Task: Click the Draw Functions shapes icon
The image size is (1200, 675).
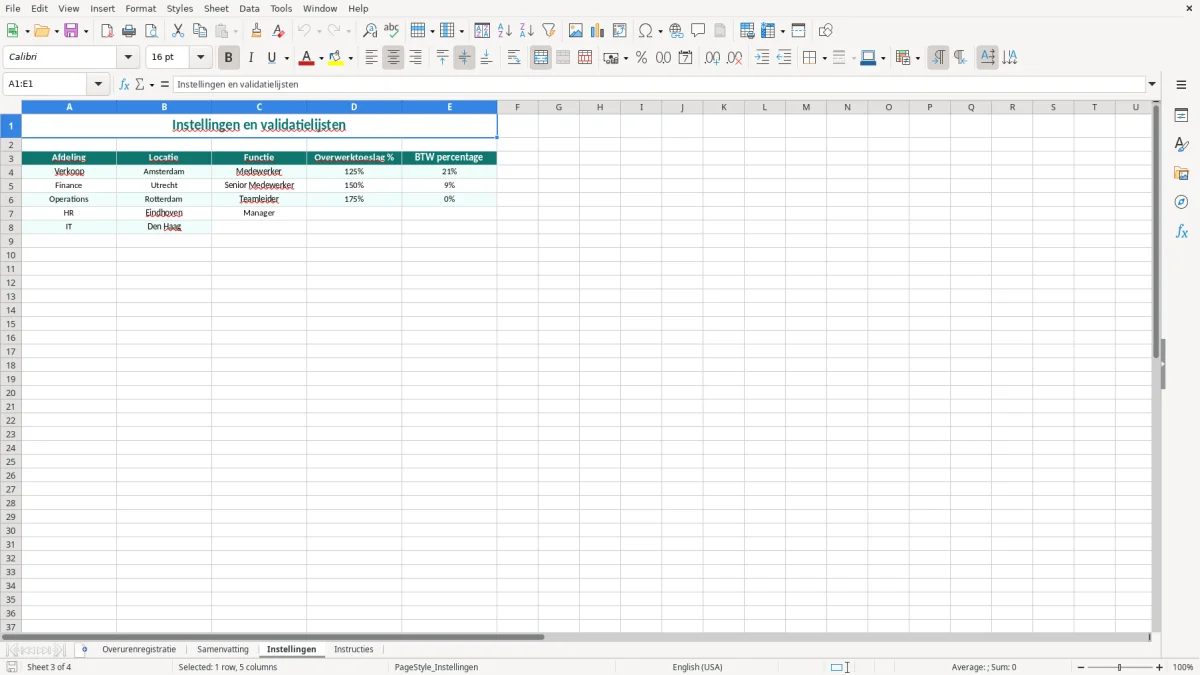Action: pyautogui.click(x=826, y=31)
